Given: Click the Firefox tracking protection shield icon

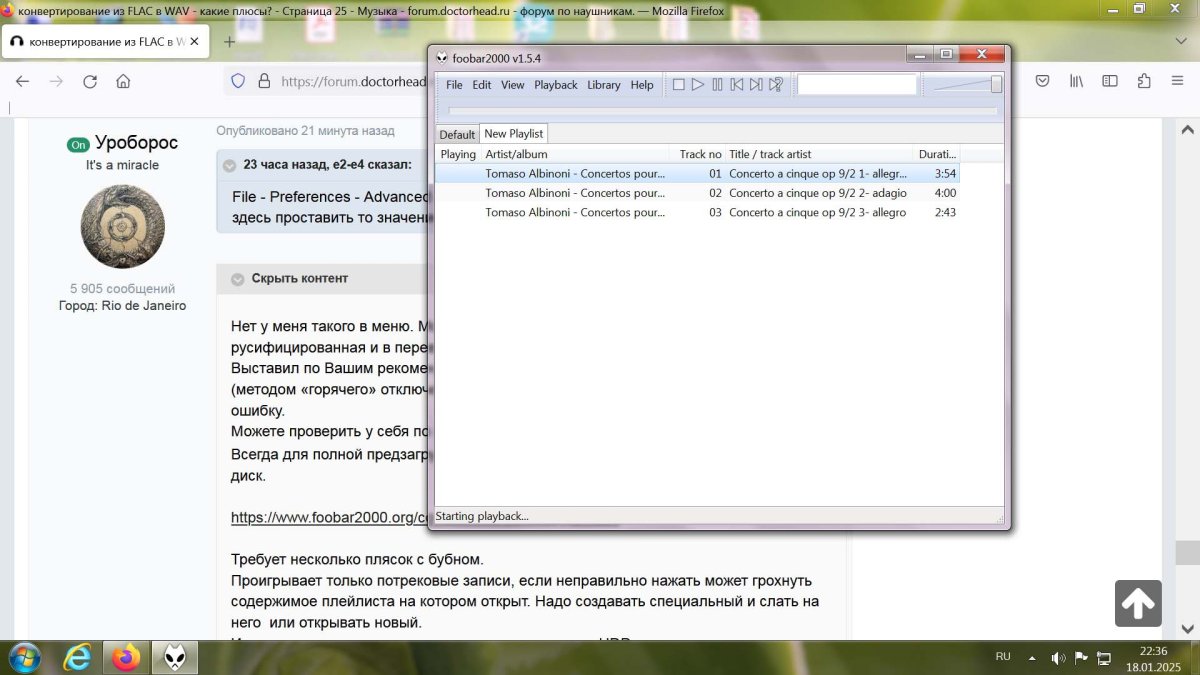Looking at the screenshot, I should [x=238, y=81].
